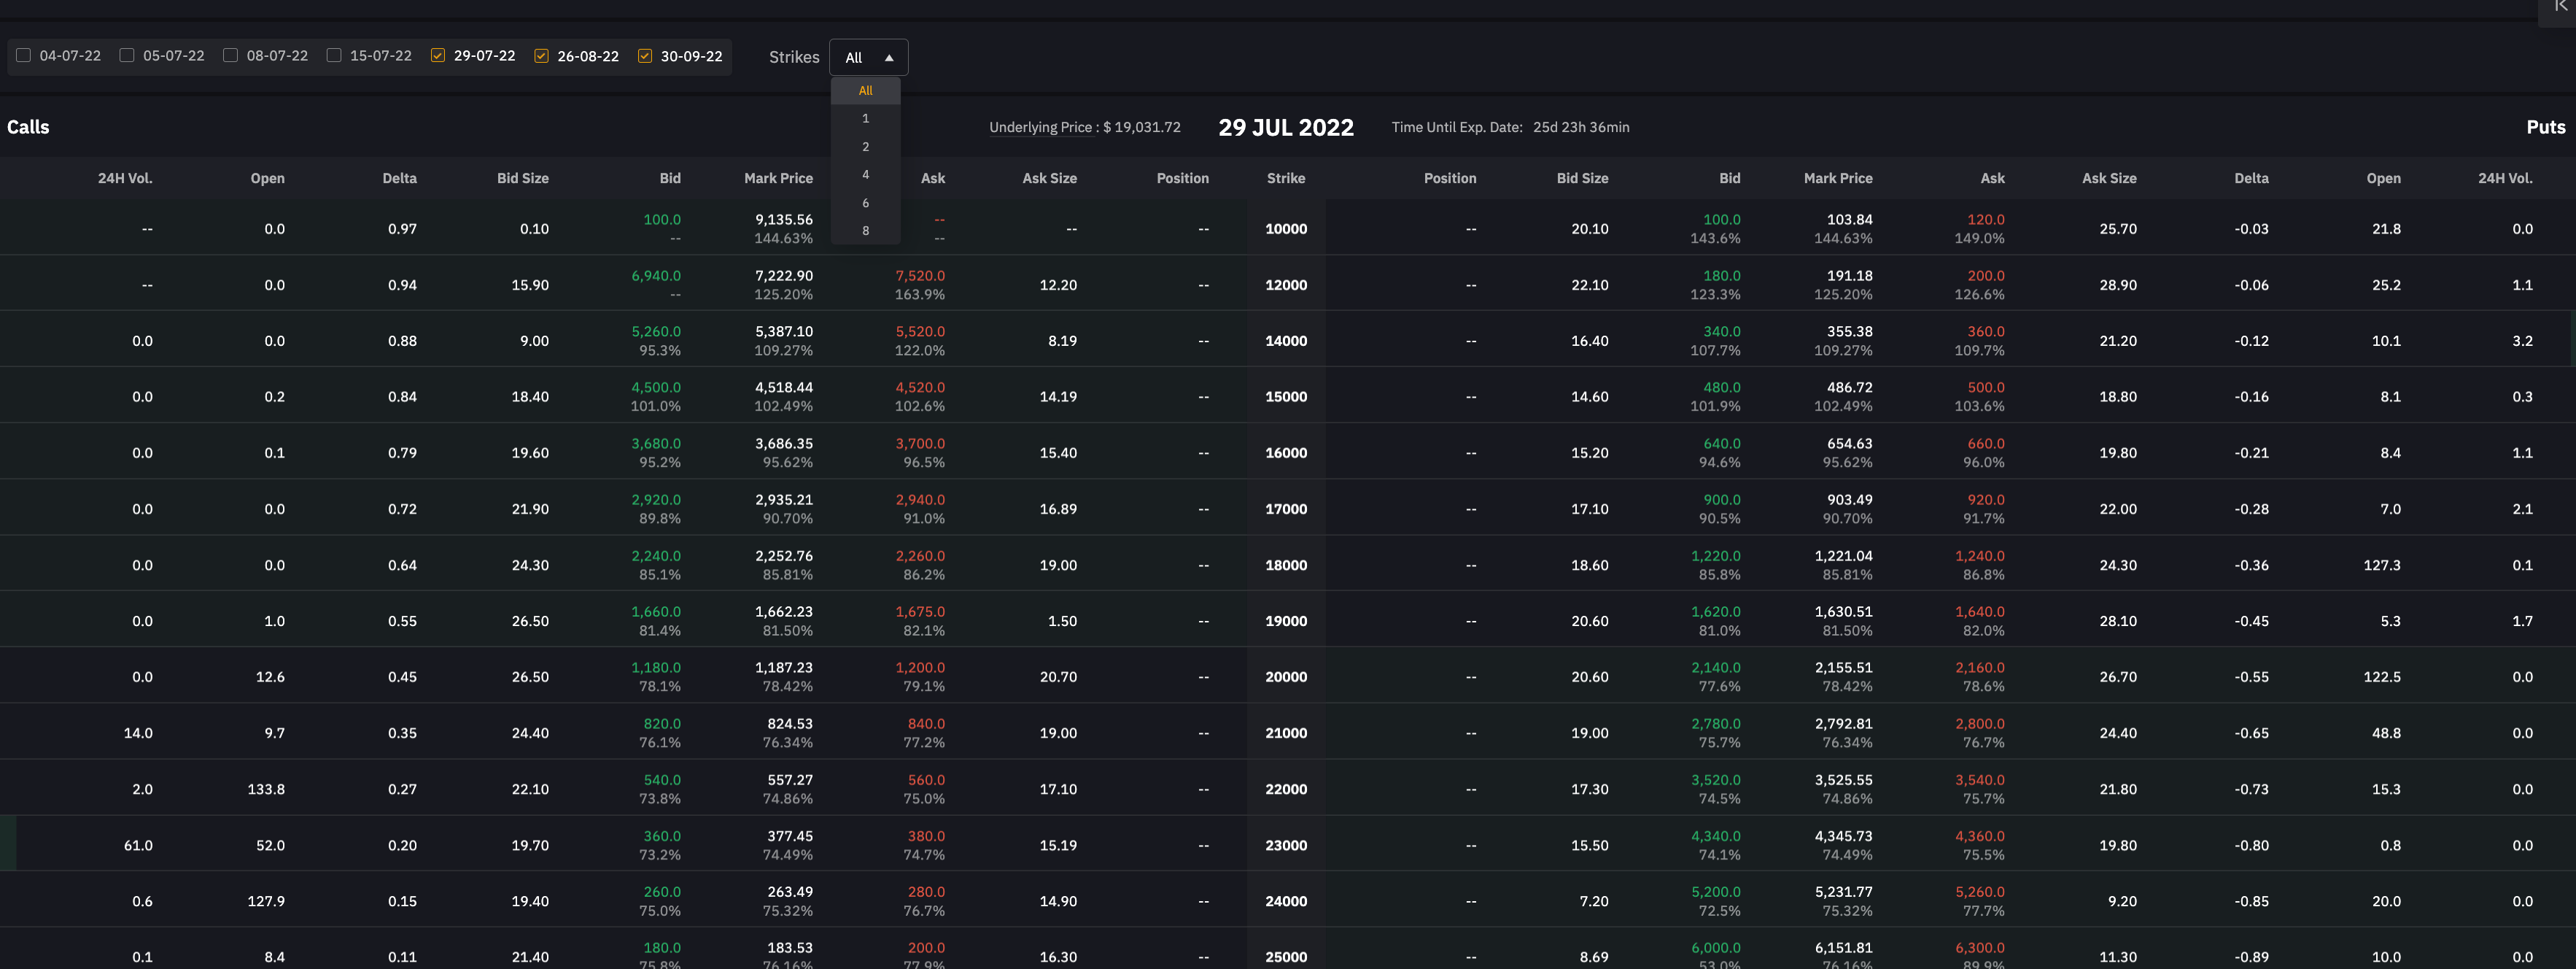Select the 24000 strike cell

[1286, 901]
